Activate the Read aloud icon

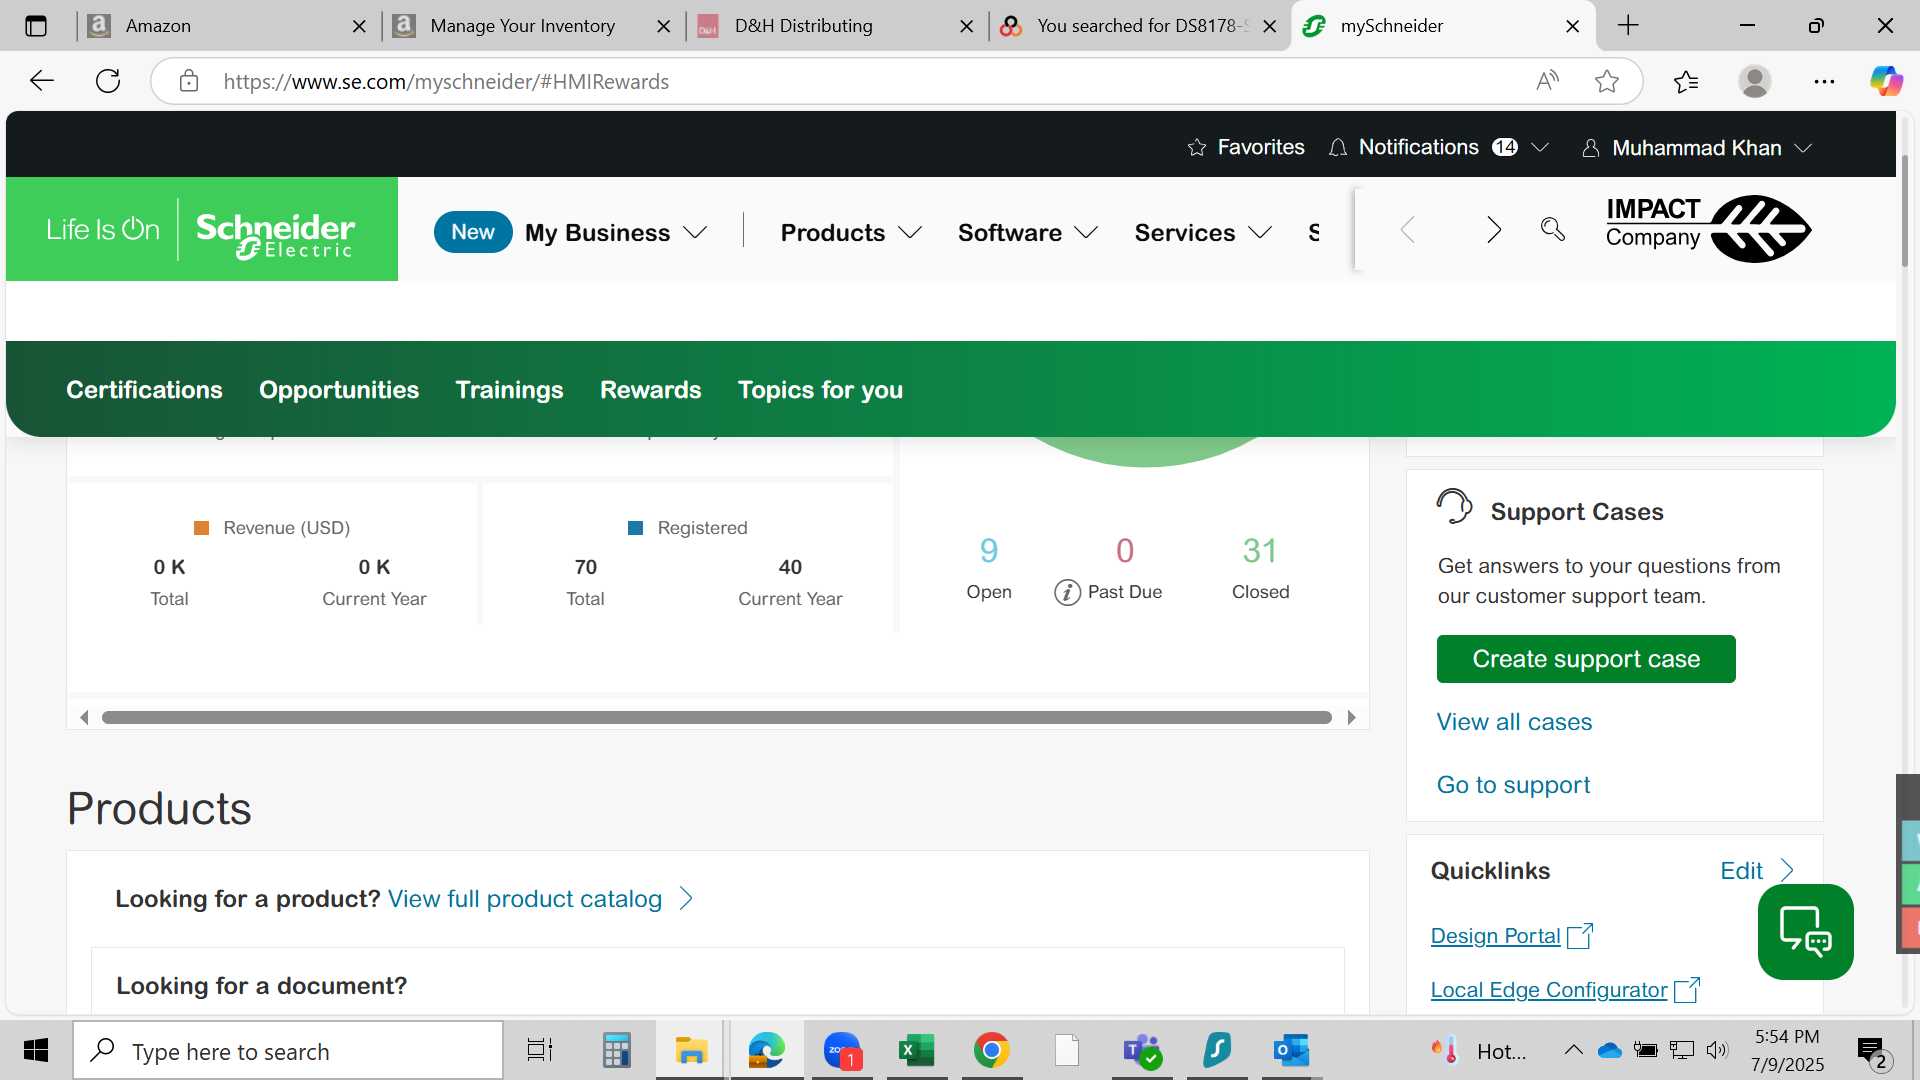(1547, 81)
